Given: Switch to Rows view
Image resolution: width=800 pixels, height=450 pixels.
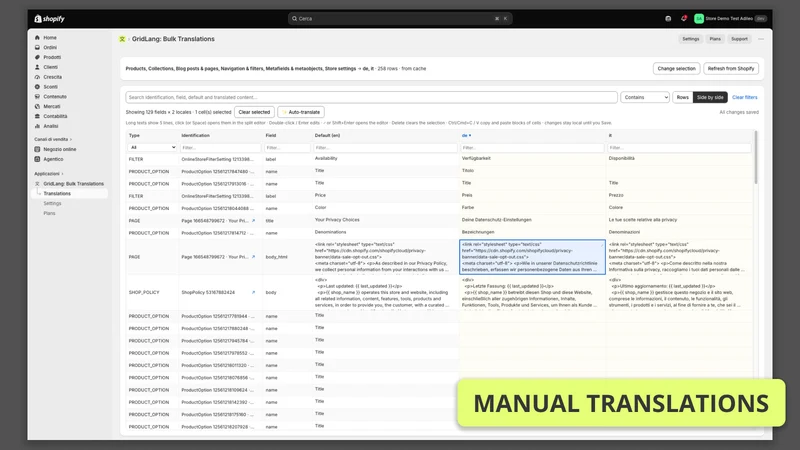Looking at the screenshot, I should pos(683,97).
